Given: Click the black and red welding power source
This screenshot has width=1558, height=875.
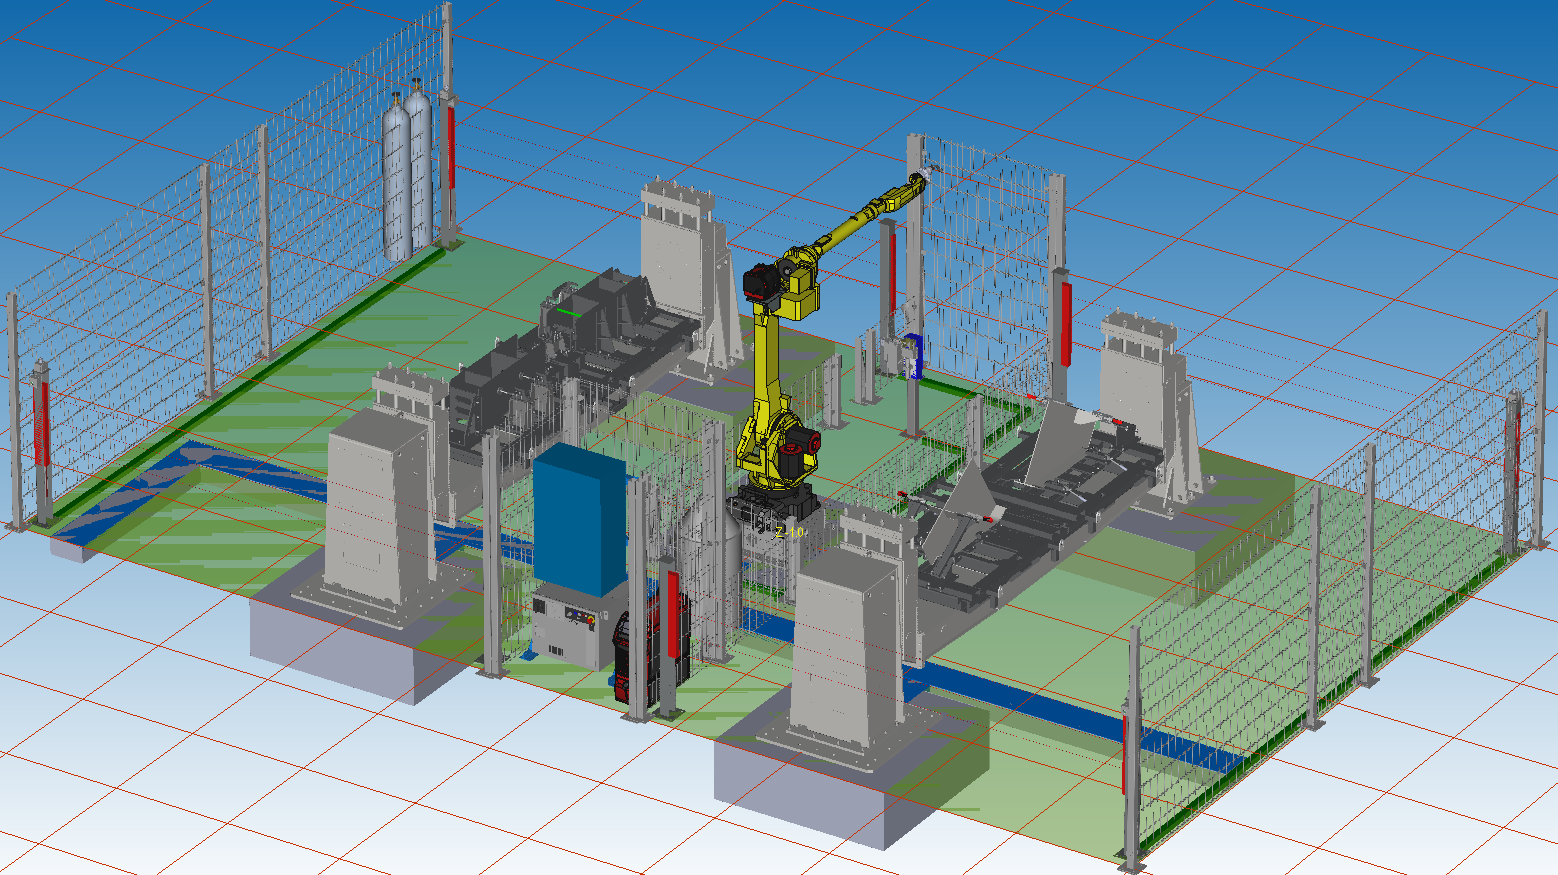Looking at the screenshot, I should [650, 650].
